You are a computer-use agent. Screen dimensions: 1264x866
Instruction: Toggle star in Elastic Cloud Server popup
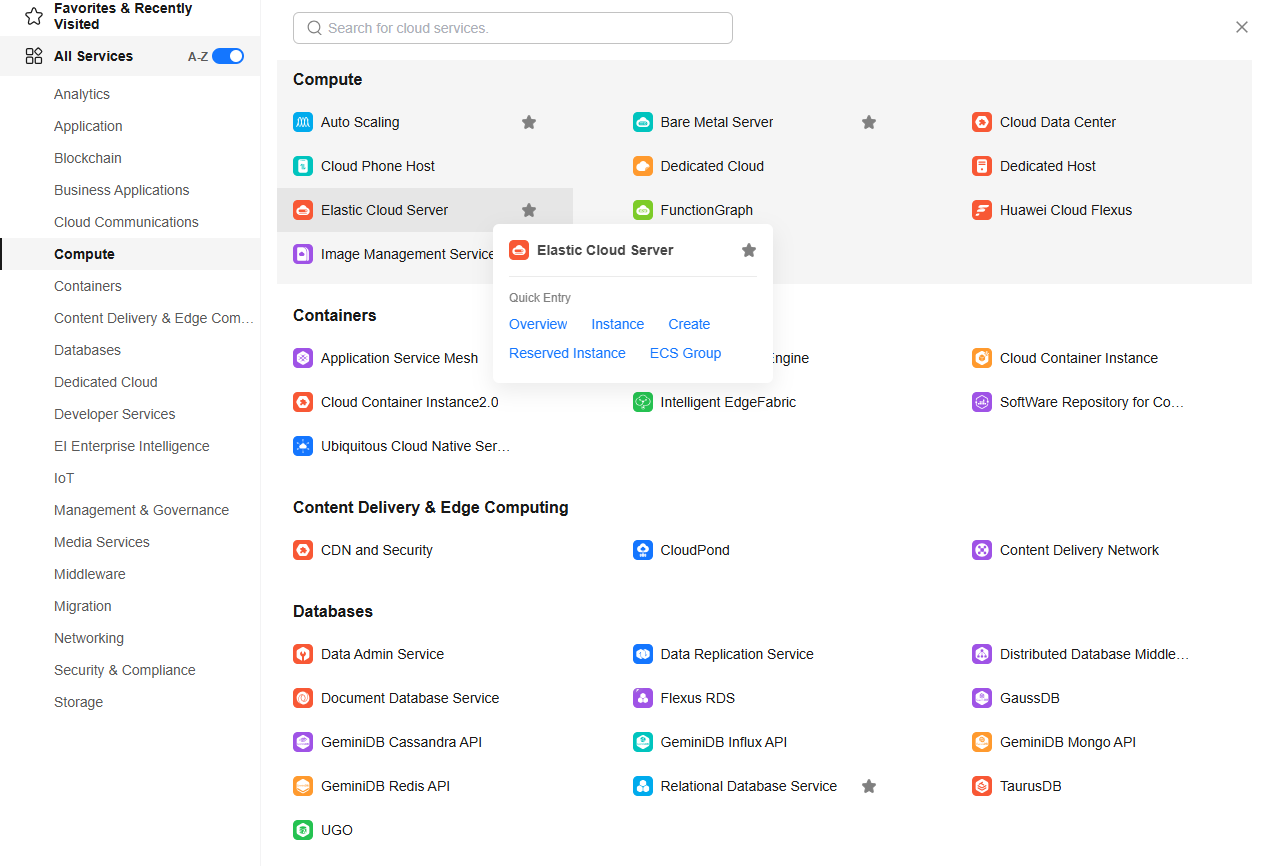pos(749,250)
